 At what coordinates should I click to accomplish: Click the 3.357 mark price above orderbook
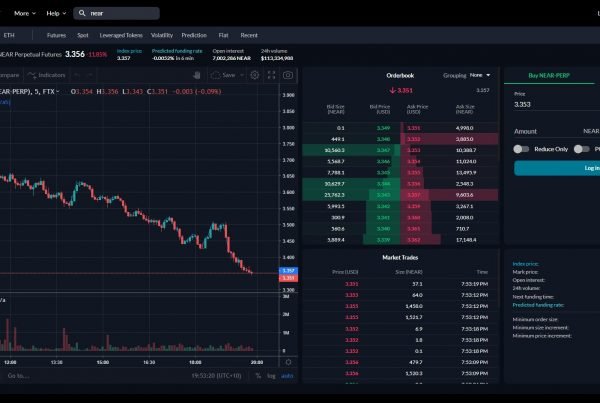click(x=483, y=90)
